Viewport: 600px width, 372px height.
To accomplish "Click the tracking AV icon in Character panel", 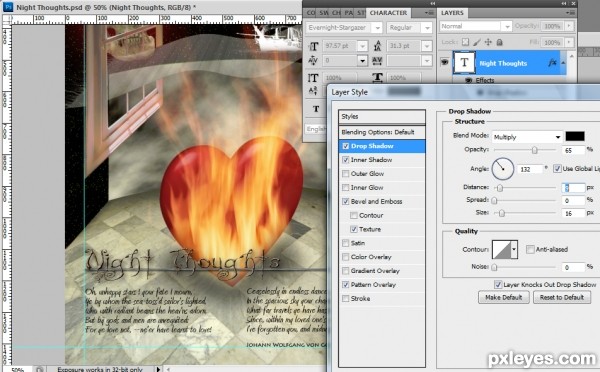I will point(377,60).
